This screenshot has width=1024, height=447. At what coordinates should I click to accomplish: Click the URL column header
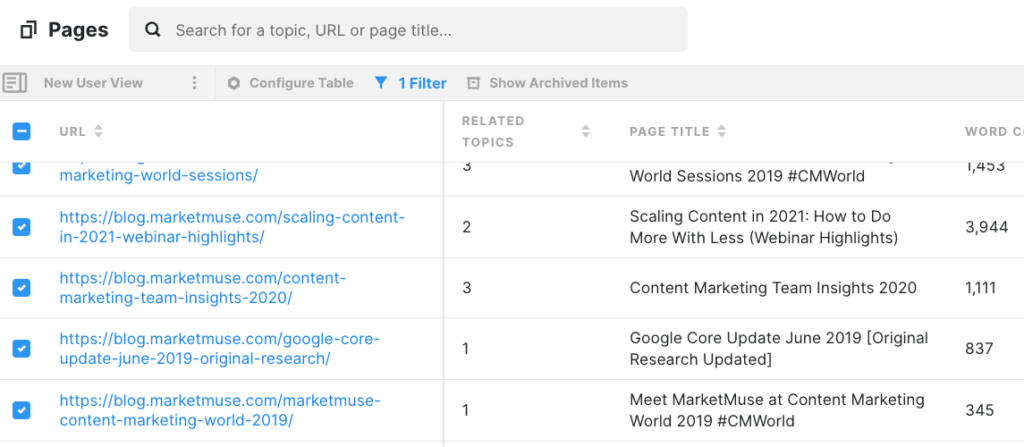[x=72, y=131]
